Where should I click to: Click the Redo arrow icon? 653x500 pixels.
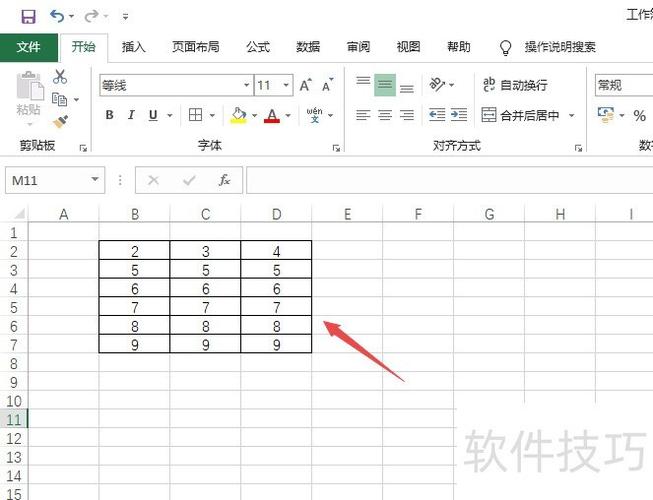tap(91, 16)
